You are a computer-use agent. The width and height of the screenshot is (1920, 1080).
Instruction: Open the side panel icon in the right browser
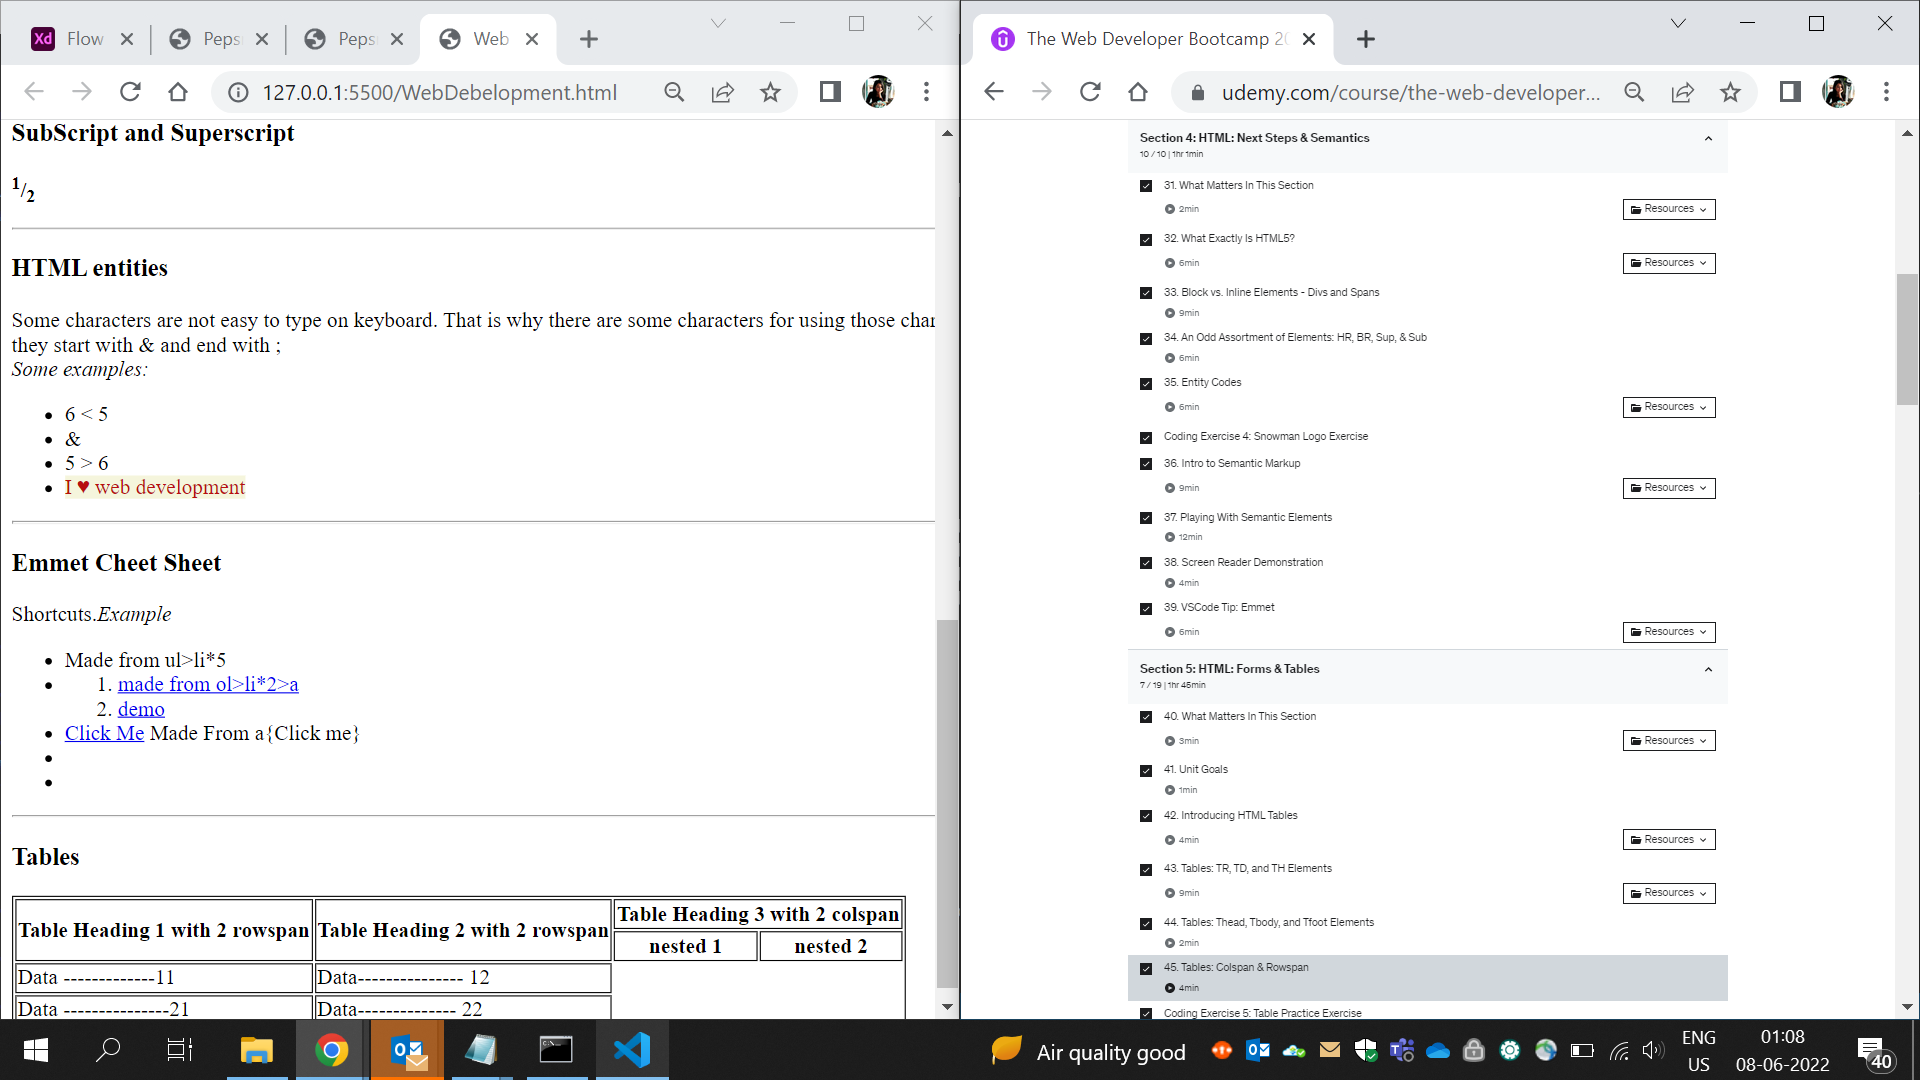click(x=1790, y=92)
